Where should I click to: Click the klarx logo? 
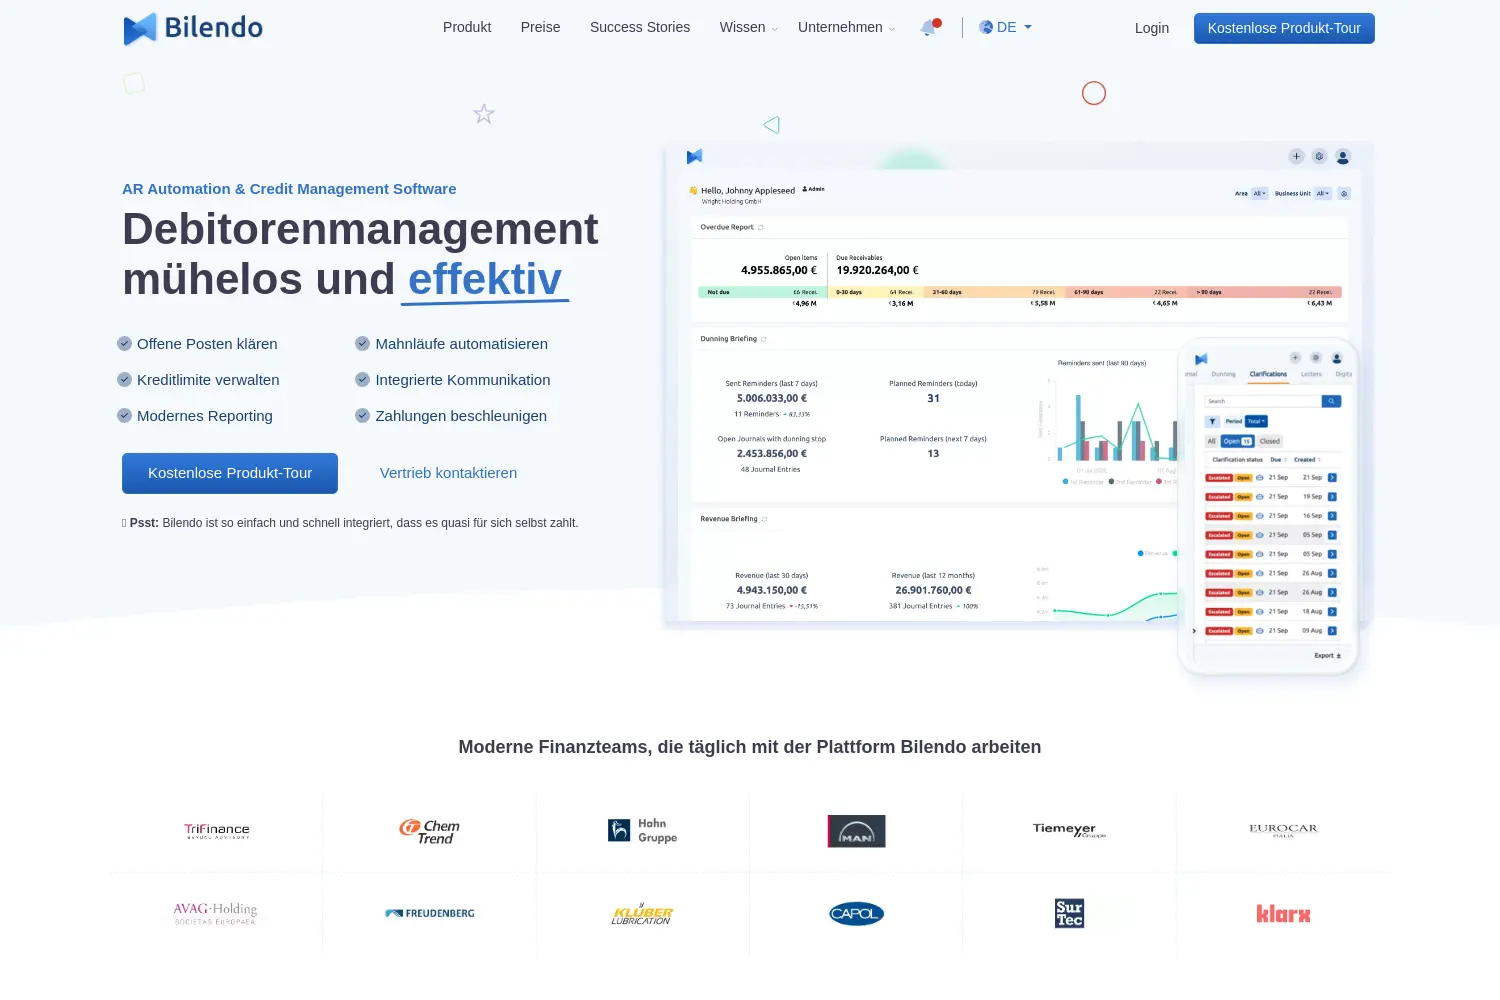pos(1283,913)
